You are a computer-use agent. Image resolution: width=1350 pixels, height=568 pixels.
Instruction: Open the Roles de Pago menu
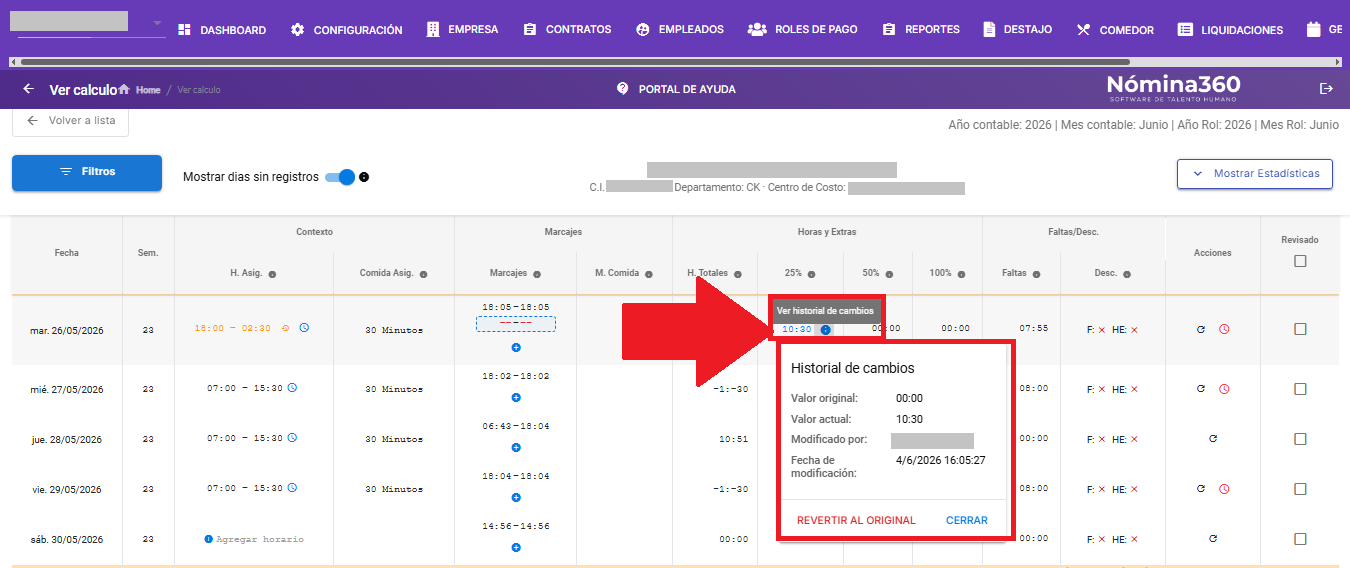pos(803,30)
